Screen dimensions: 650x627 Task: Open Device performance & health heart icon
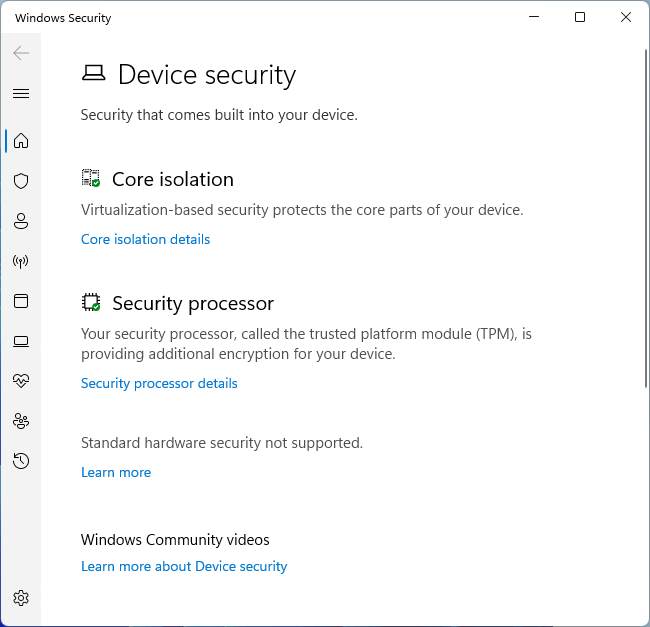(21, 381)
